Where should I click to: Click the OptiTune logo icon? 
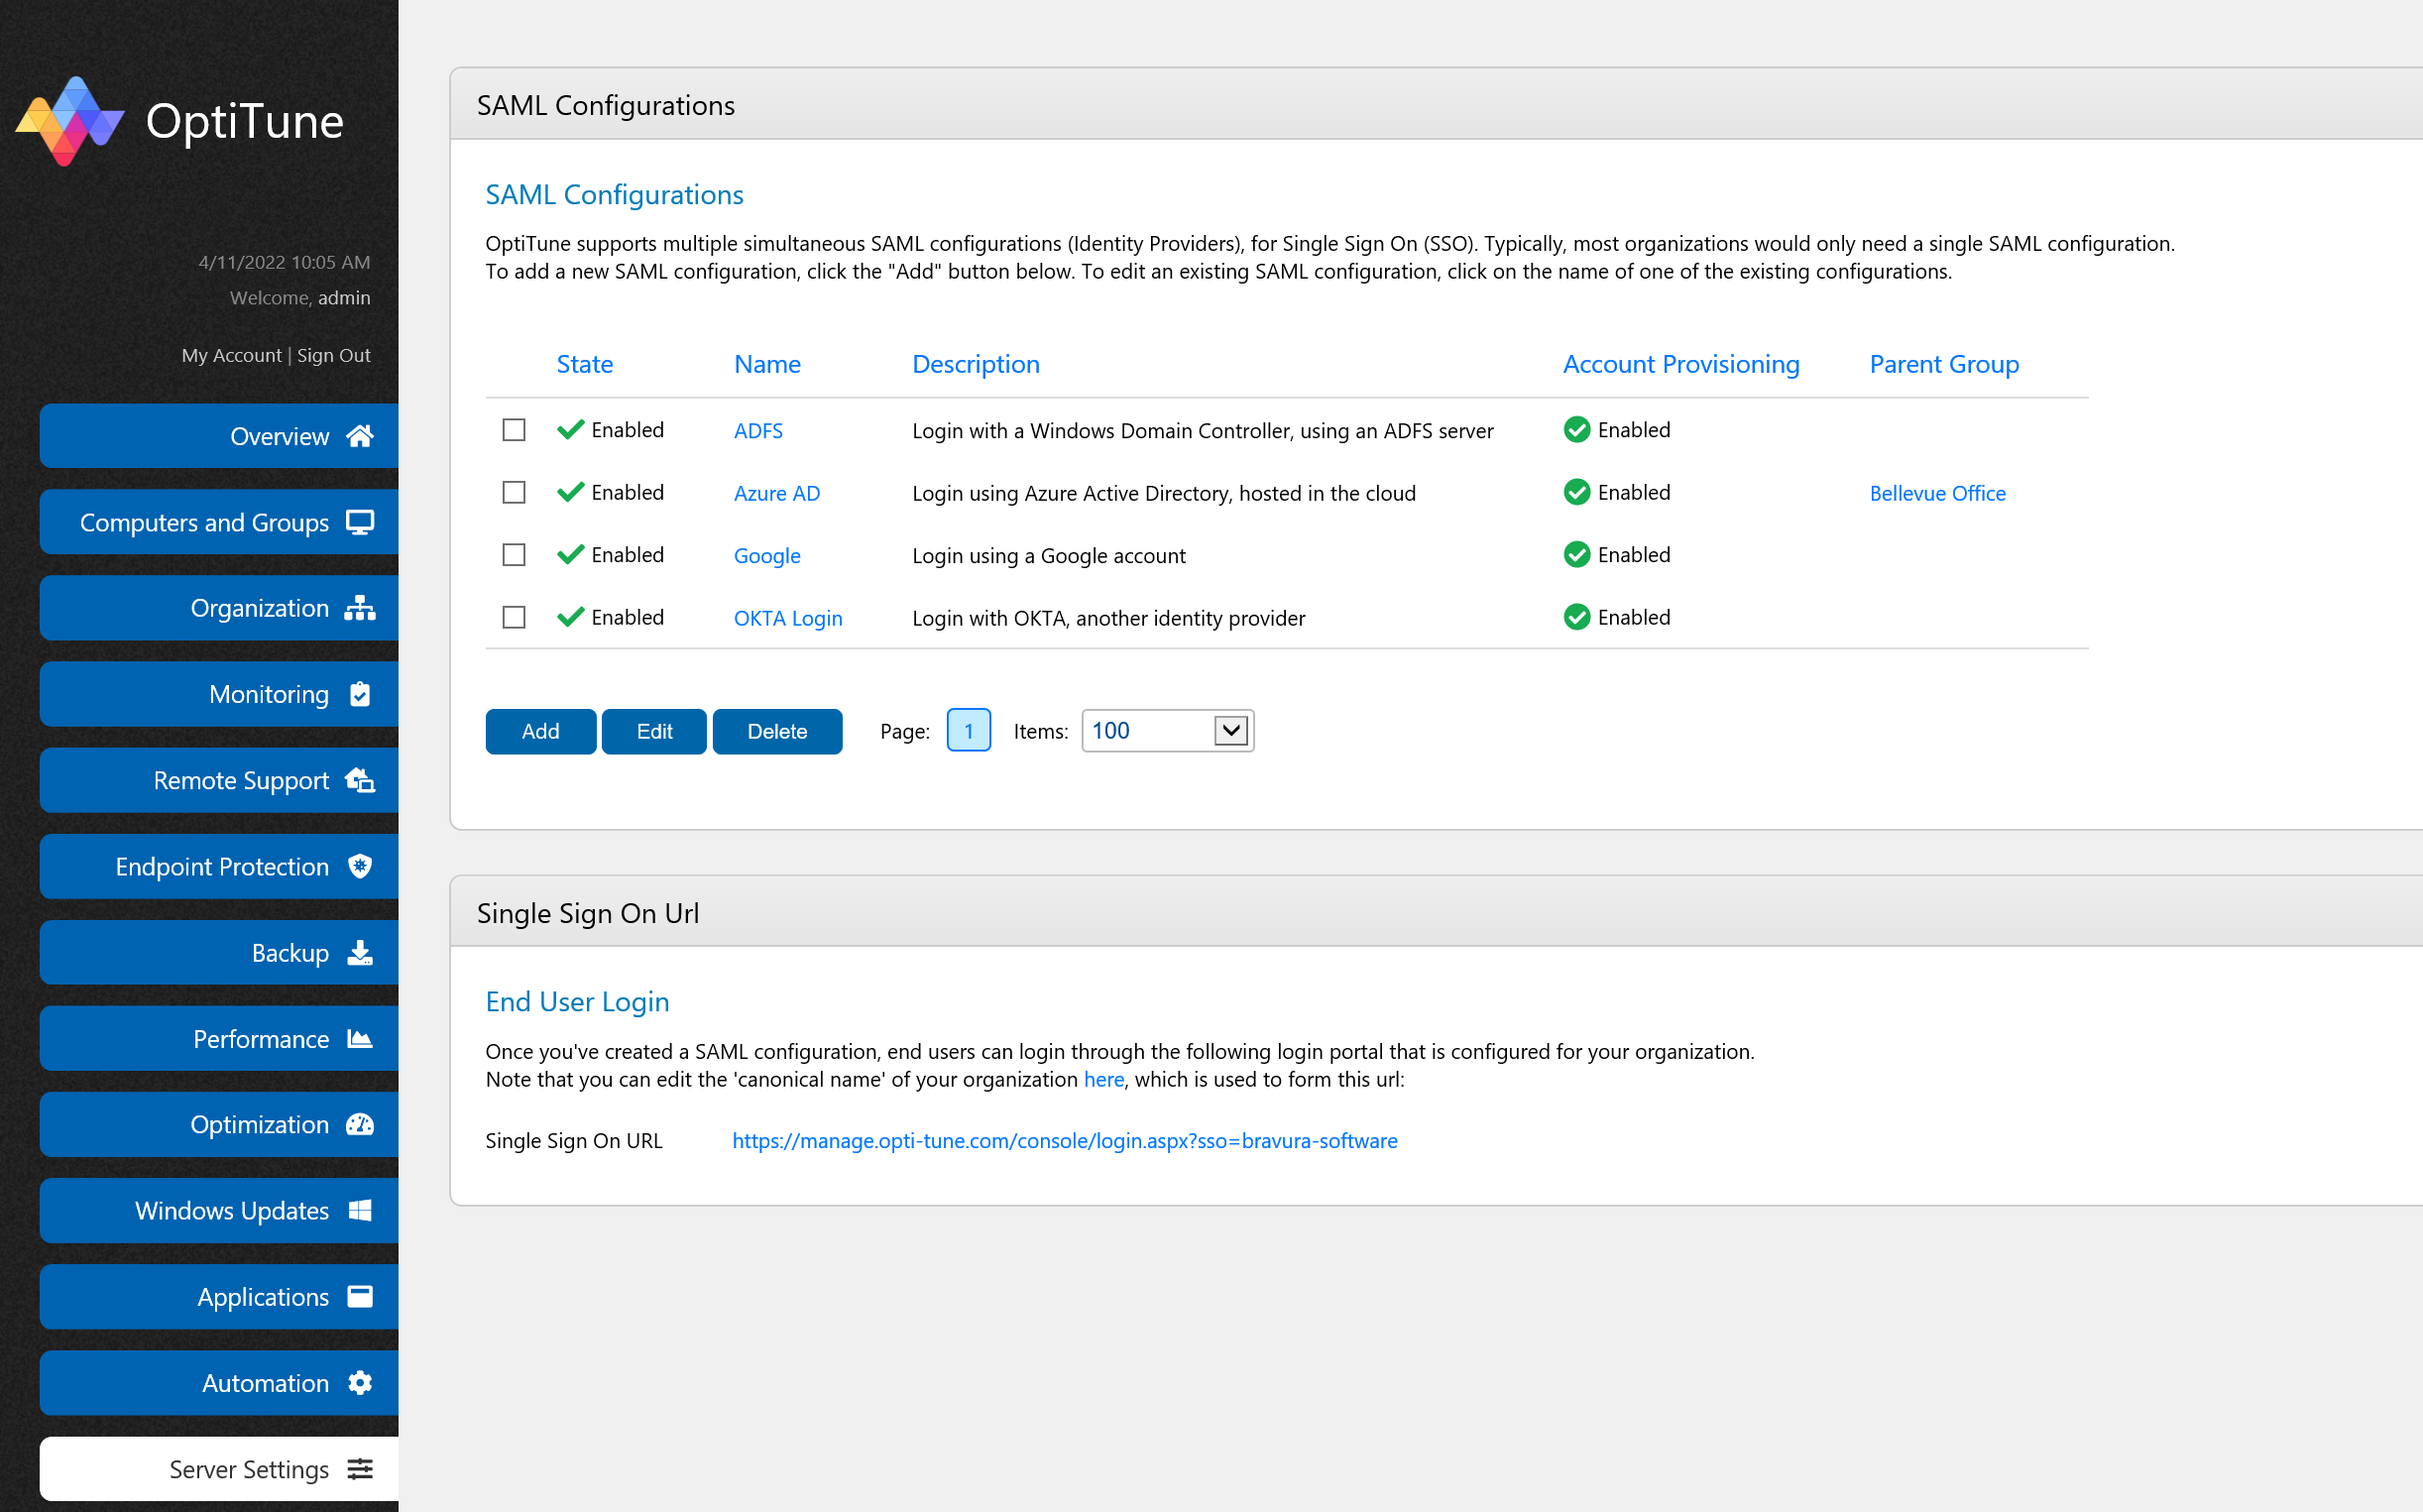70,121
